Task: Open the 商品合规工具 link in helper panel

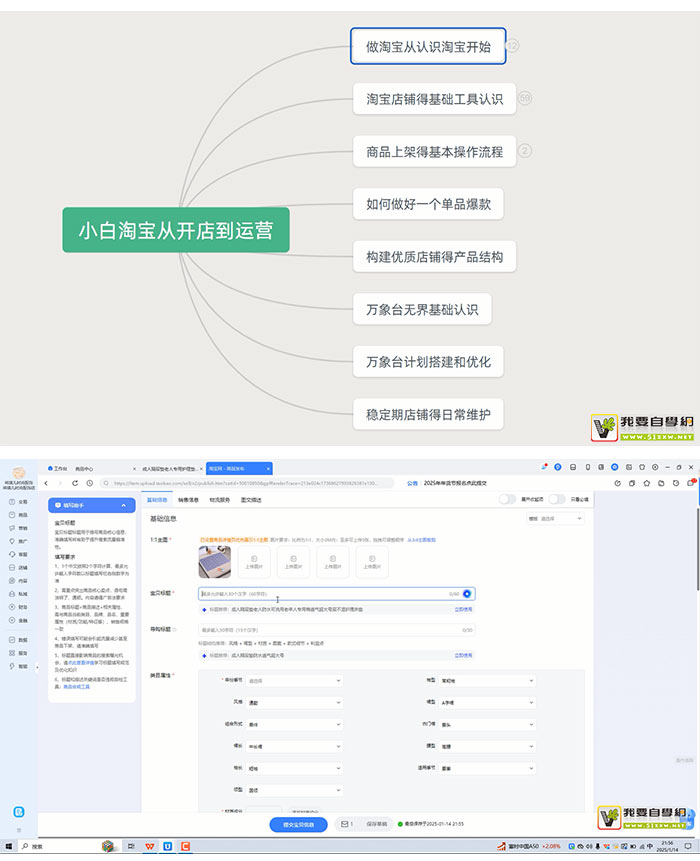Action: pyautogui.click(x=76, y=686)
